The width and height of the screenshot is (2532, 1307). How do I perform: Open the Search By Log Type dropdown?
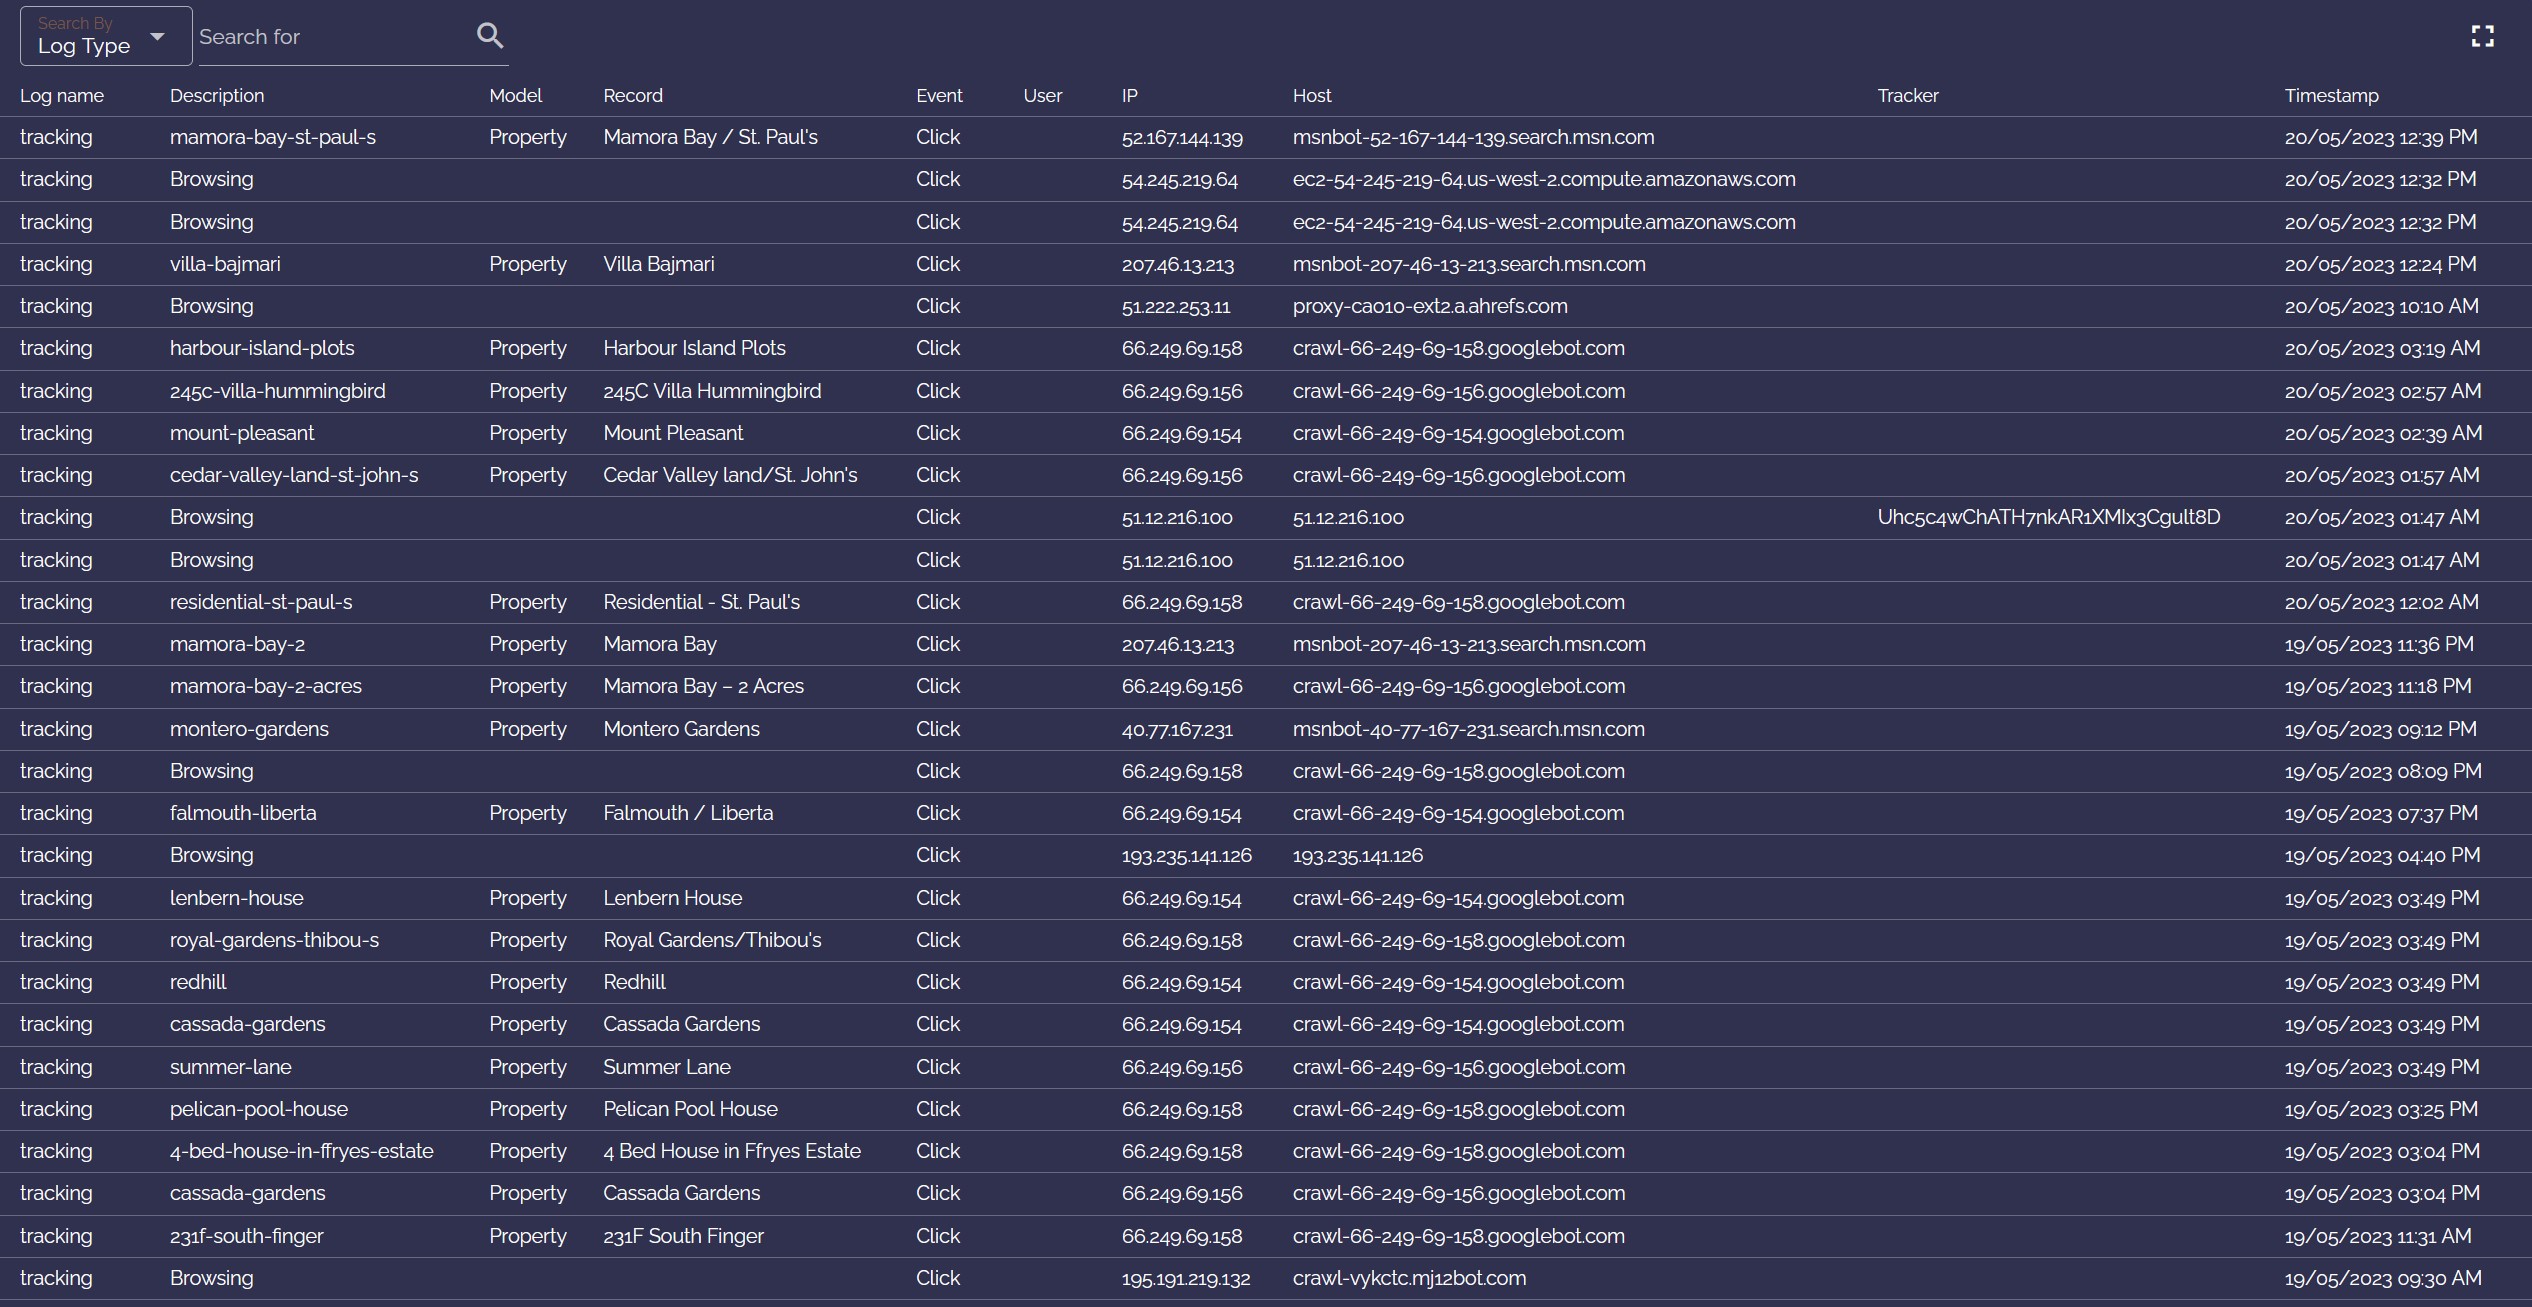pos(105,37)
